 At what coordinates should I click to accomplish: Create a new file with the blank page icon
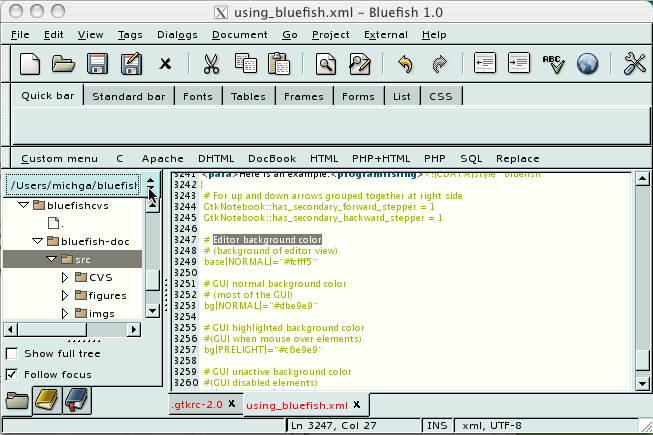tap(30, 64)
